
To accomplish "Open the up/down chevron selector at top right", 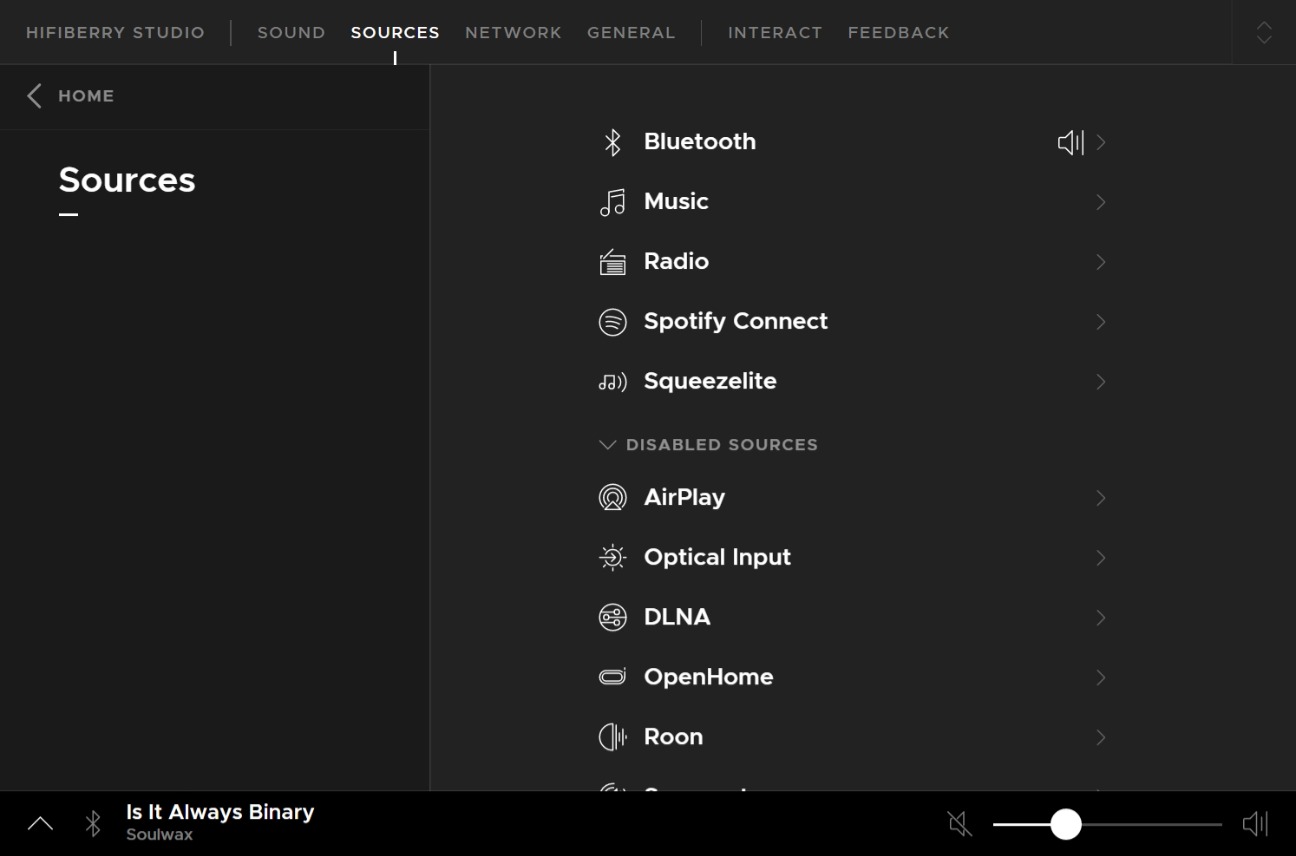I will pos(1264,32).
